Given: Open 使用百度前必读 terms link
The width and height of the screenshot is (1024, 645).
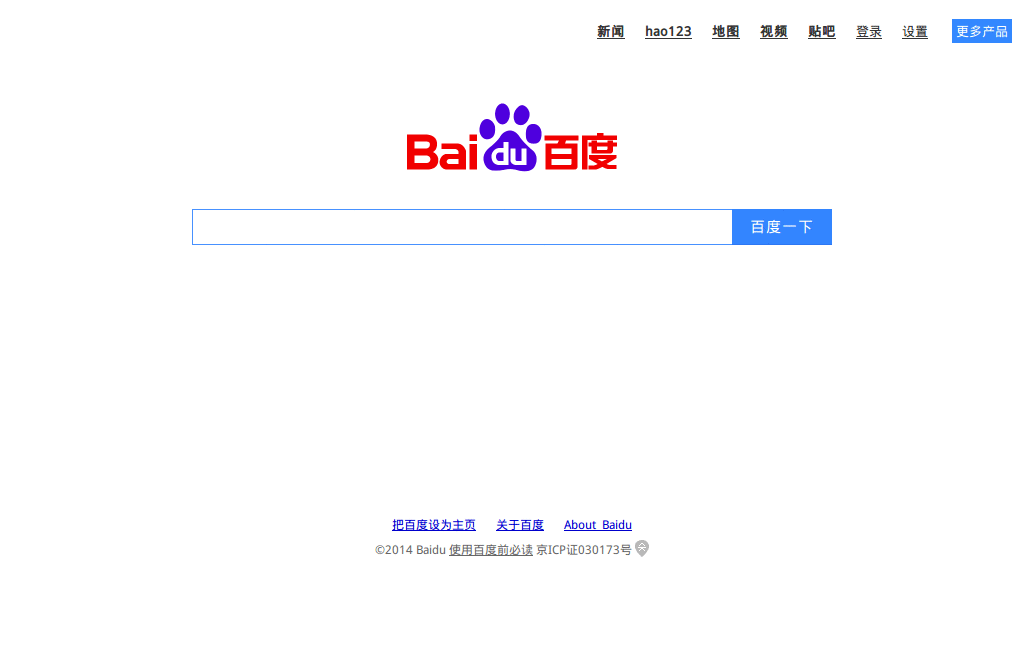Looking at the screenshot, I should point(490,550).
